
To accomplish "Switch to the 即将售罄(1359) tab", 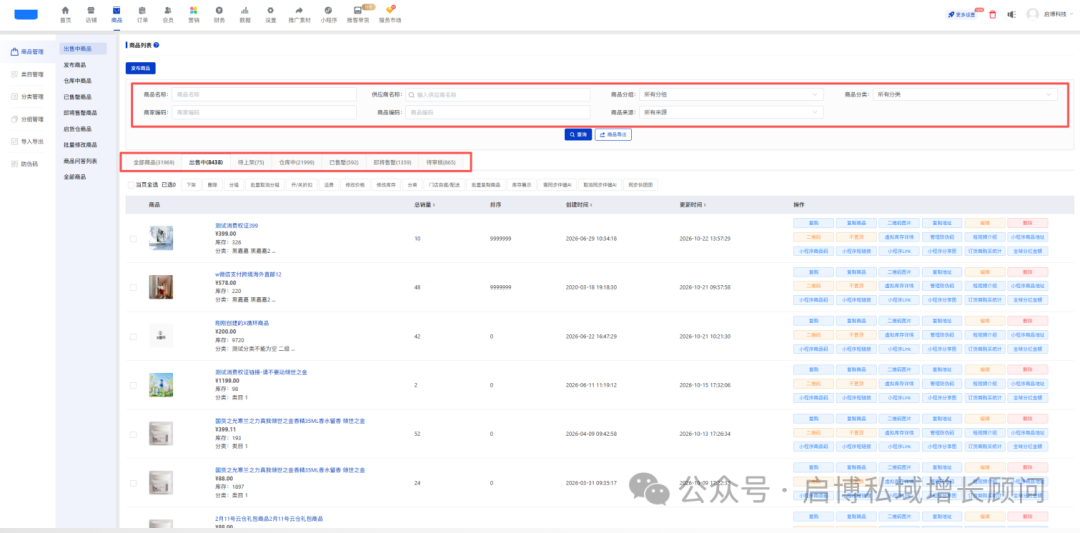I will coord(393,163).
